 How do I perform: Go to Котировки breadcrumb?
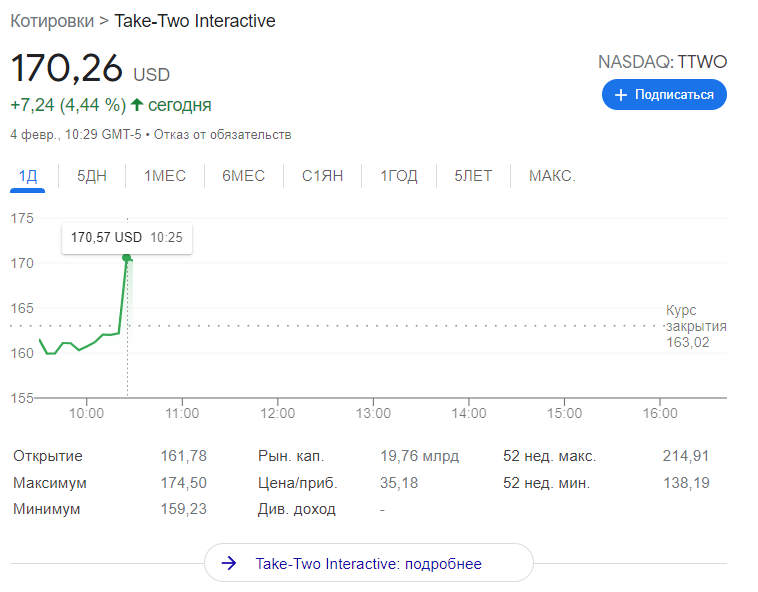point(52,21)
